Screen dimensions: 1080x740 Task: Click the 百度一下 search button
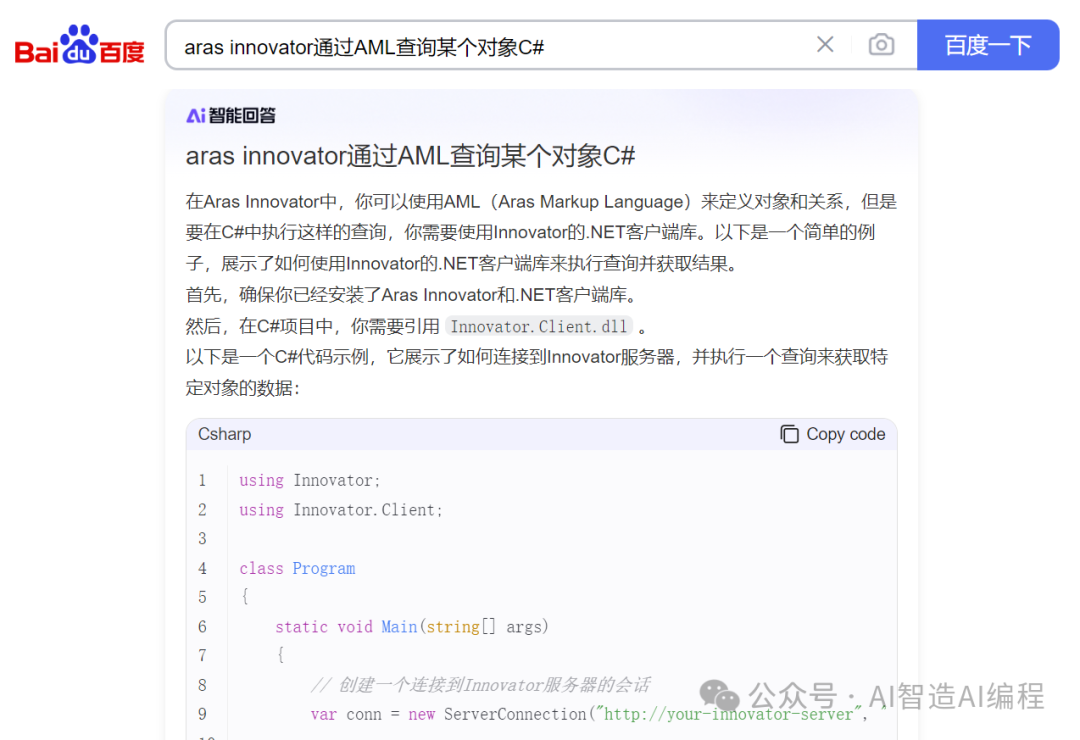988,45
